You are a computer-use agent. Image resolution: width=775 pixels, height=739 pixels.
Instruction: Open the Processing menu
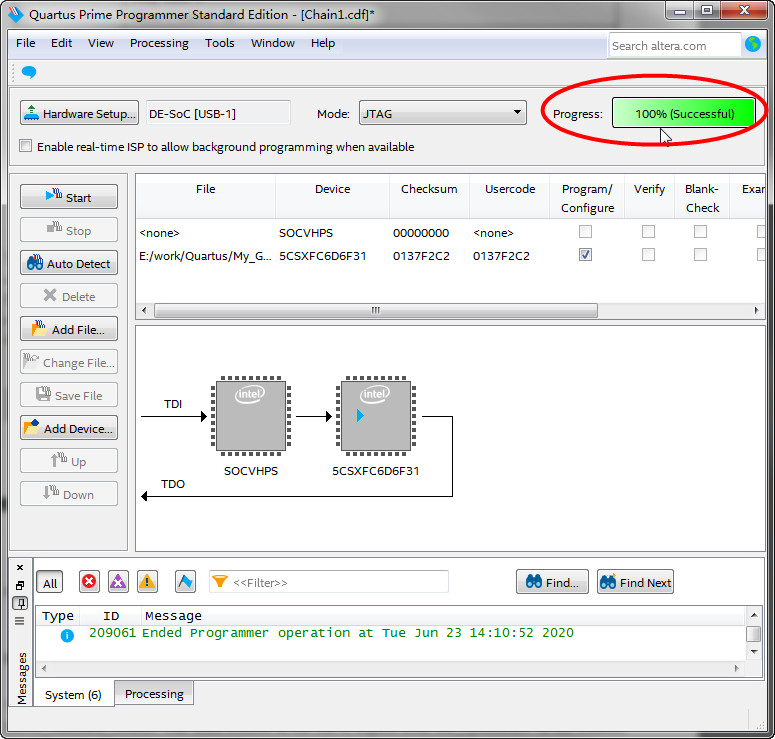point(159,43)
